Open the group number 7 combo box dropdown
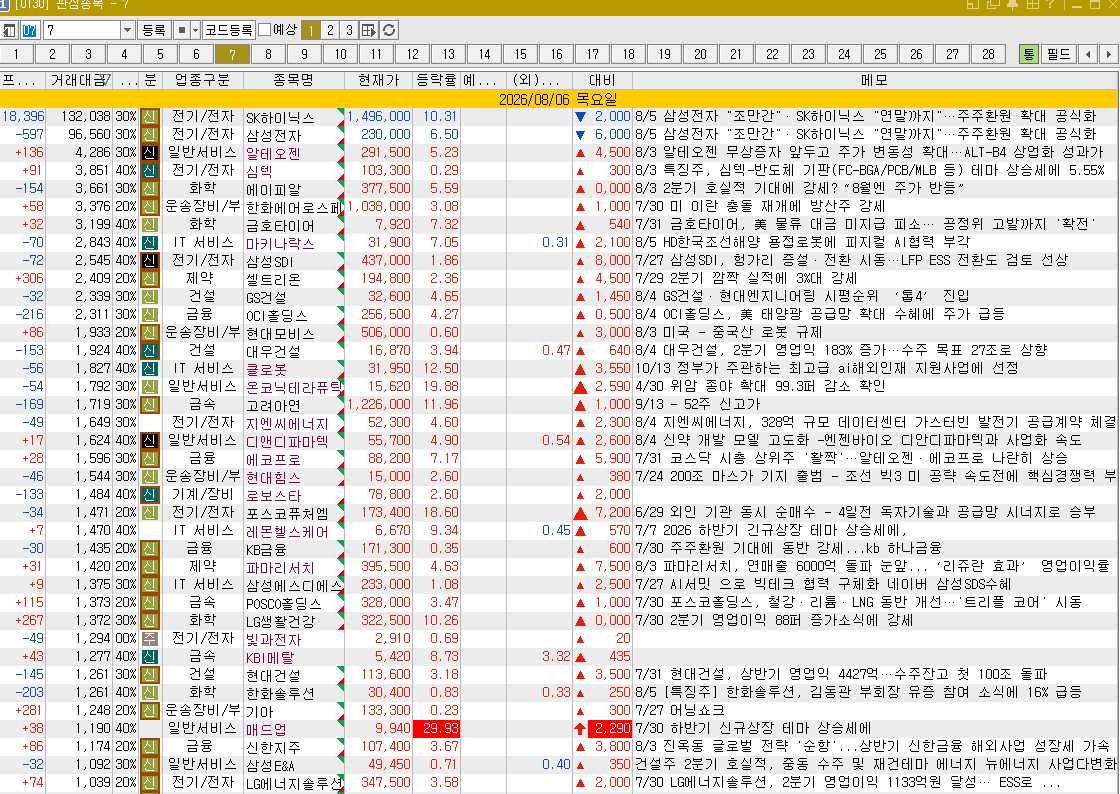 click(127, 30)
